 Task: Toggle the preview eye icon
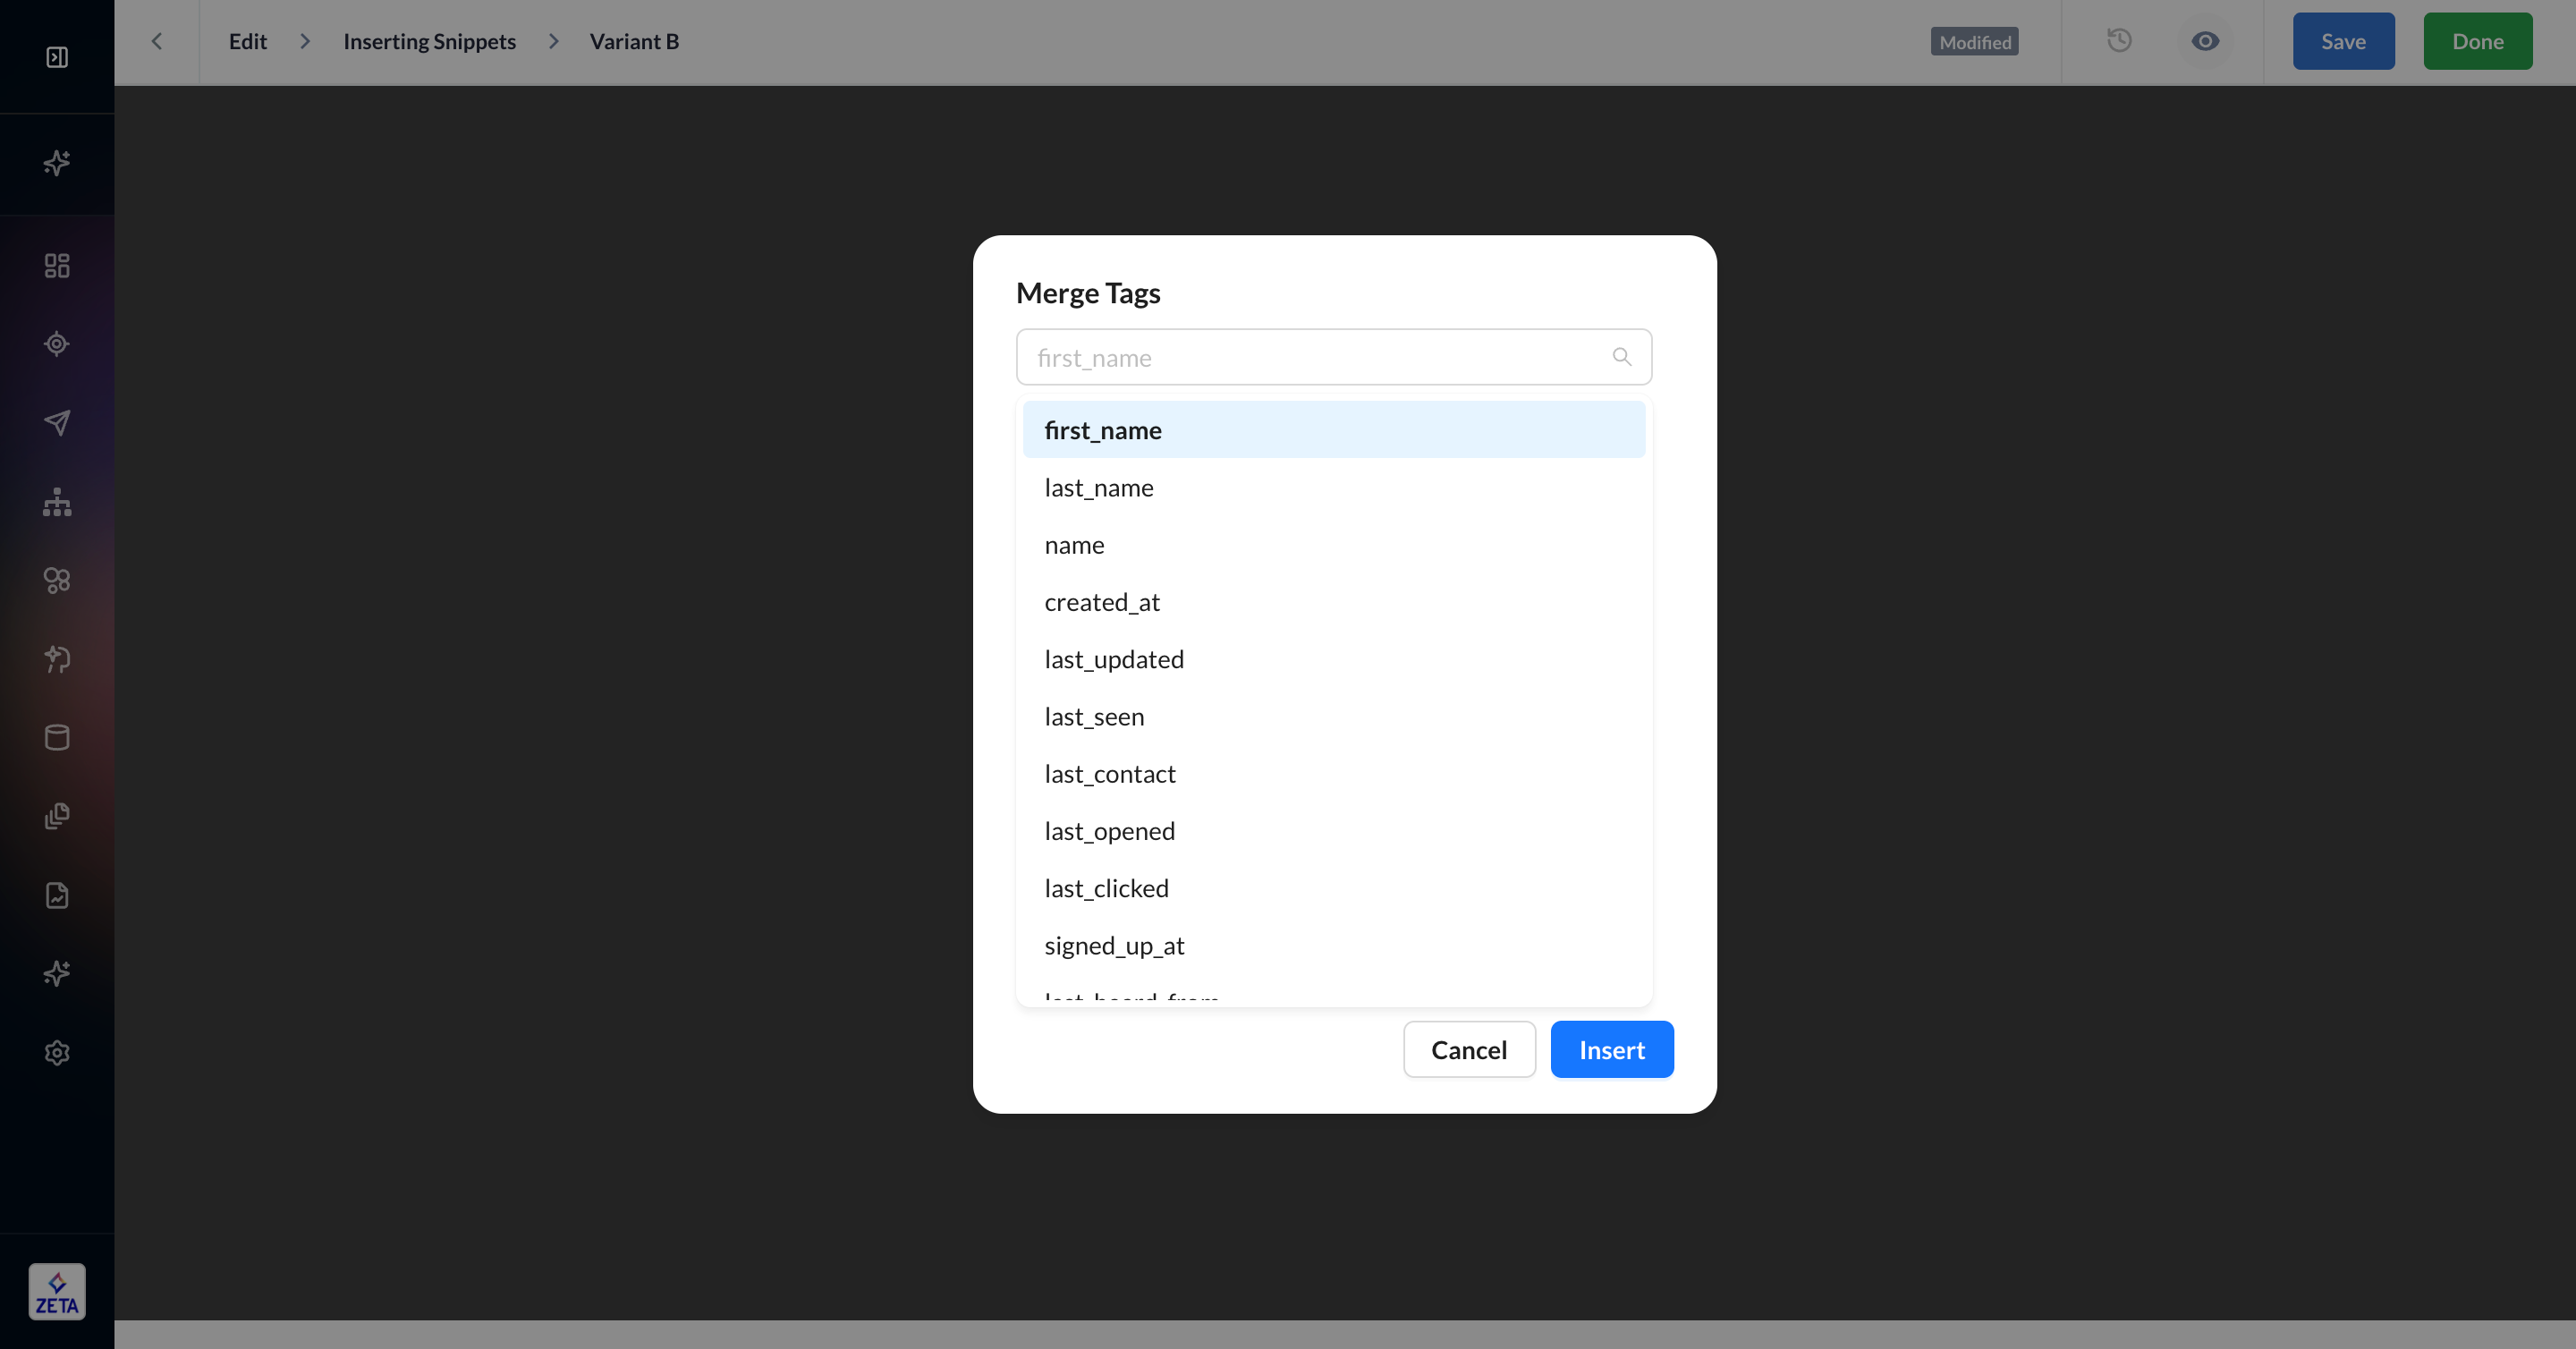(2205, 41)
